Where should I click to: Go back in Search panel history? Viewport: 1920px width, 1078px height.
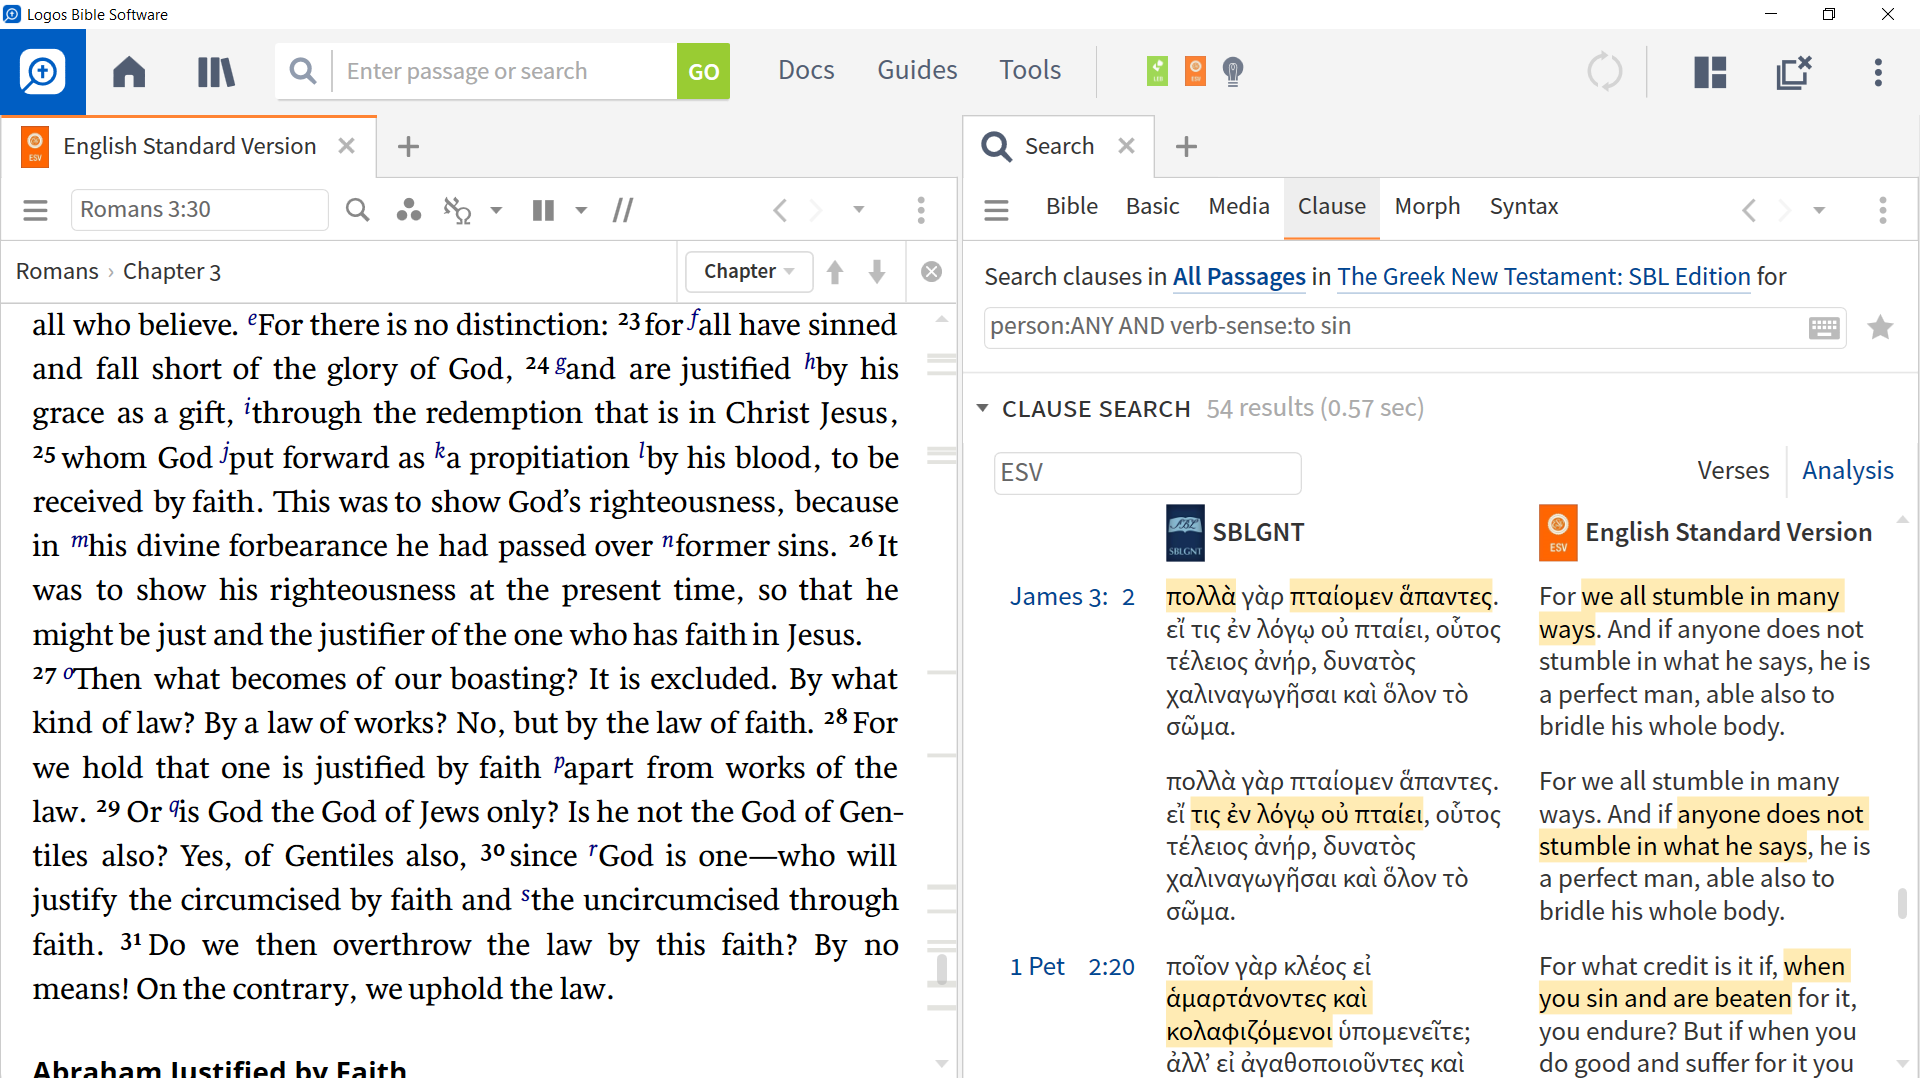click(1749, 210)
